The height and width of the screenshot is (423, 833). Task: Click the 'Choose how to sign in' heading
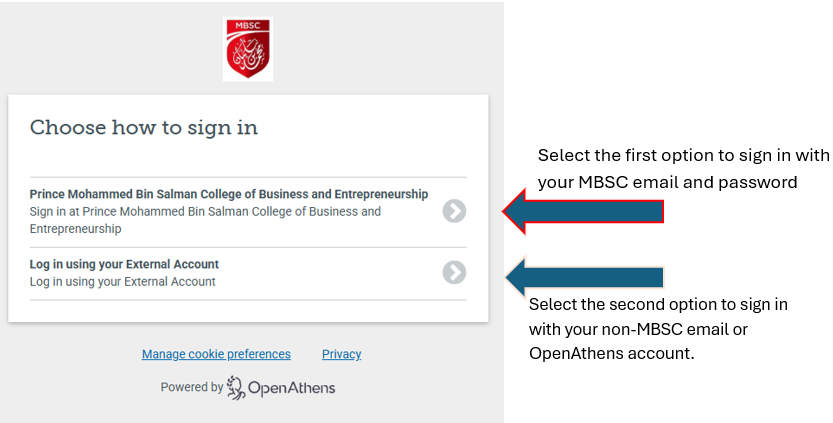[x=144, y=128]
